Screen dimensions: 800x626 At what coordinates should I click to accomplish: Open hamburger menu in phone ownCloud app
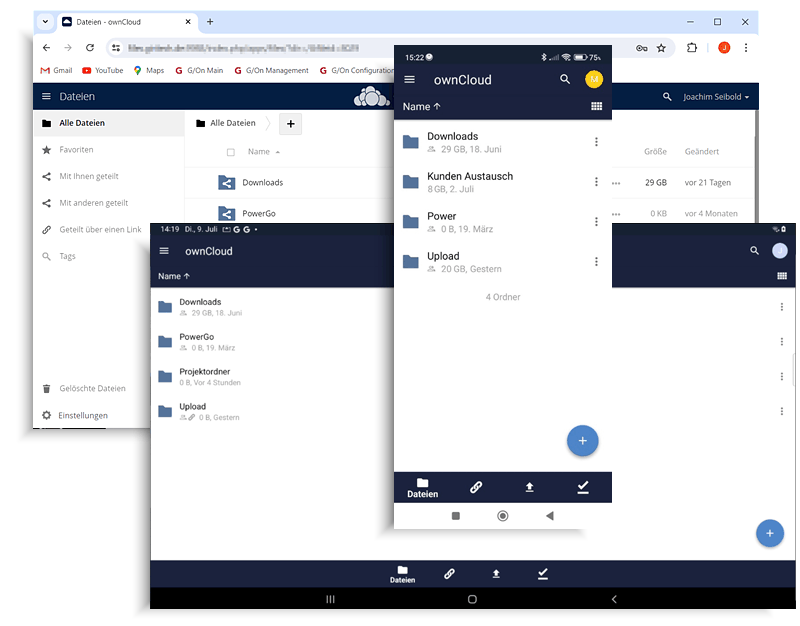point(409,80)
